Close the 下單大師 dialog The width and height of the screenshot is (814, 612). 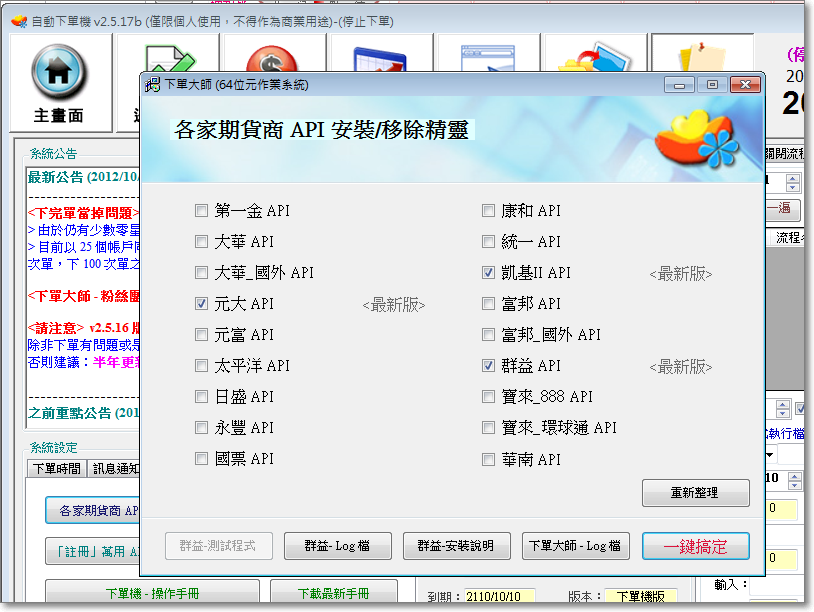coord(745,85)
